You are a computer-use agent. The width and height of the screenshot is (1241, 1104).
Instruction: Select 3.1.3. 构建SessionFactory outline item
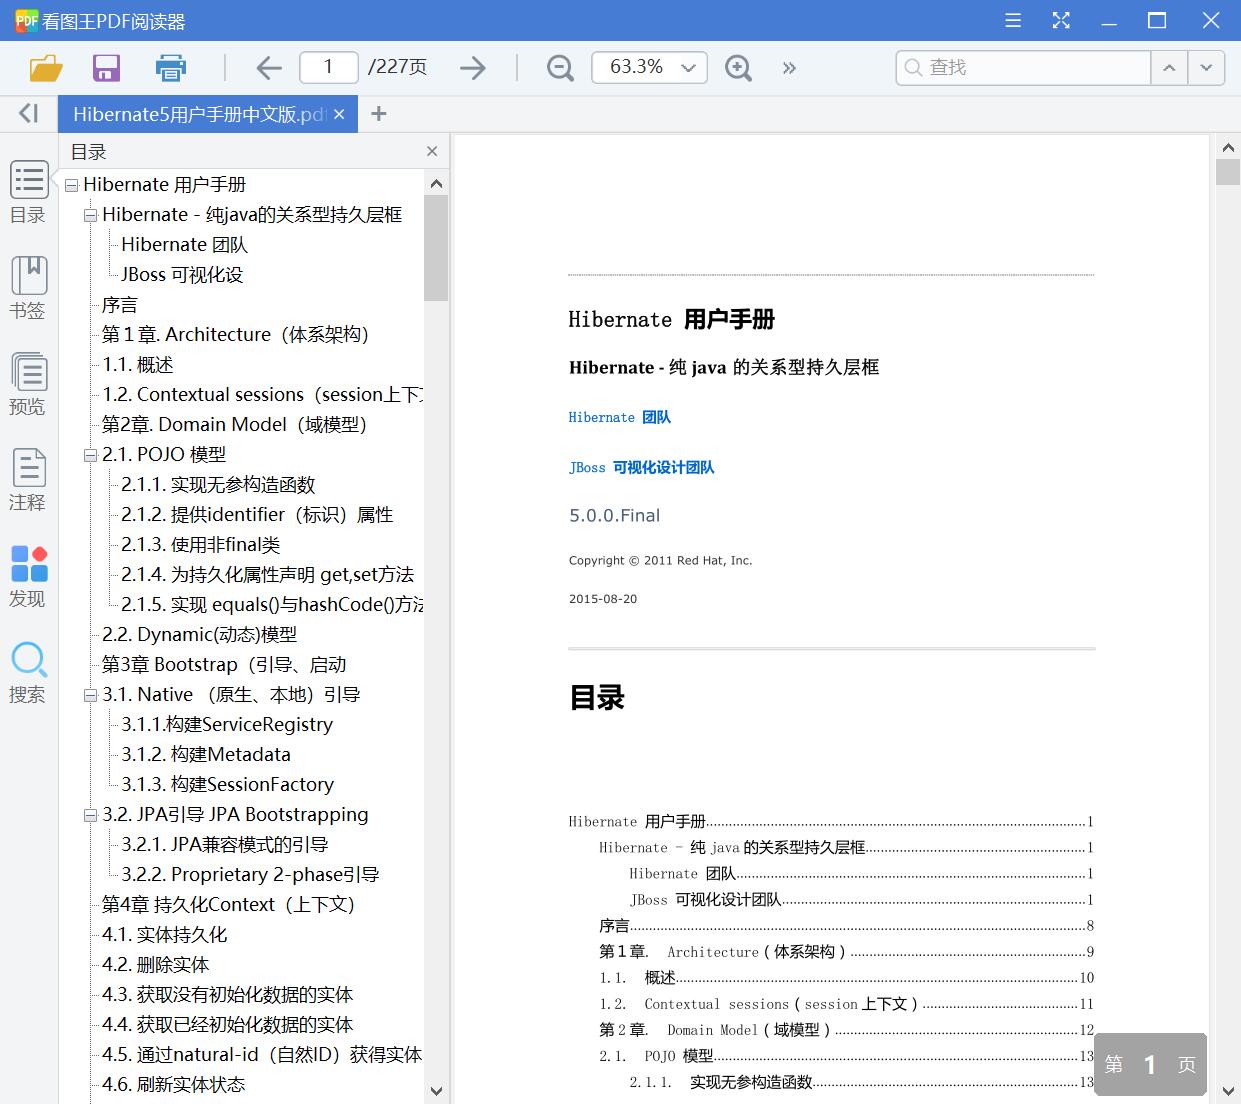pyautogui.click(x=227, y=785)
